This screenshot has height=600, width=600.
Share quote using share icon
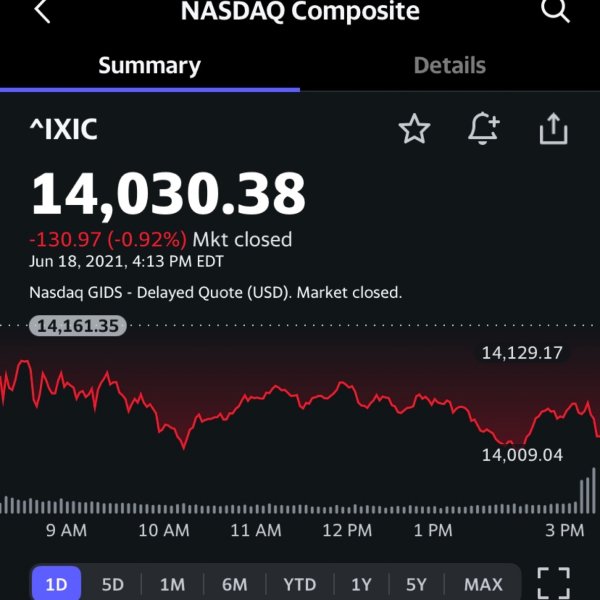point(553,129)
